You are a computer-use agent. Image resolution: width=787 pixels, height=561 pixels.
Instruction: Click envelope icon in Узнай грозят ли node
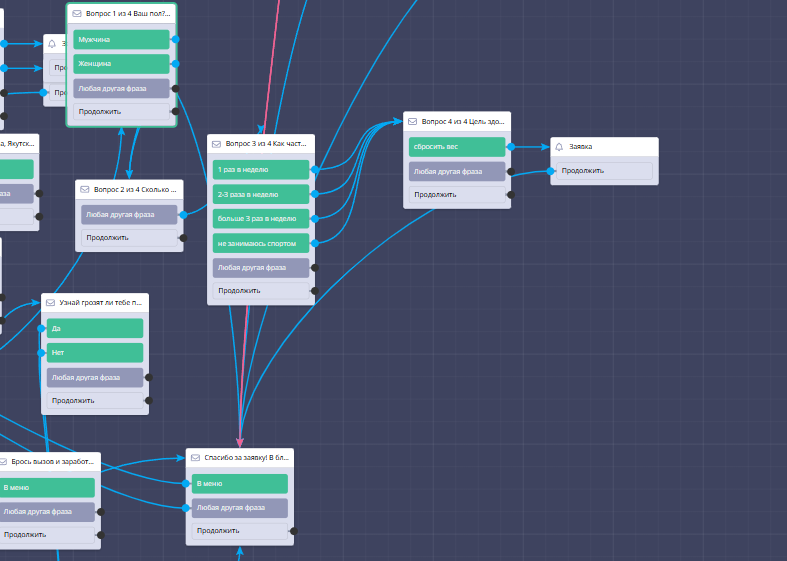(x=51, y=302)
